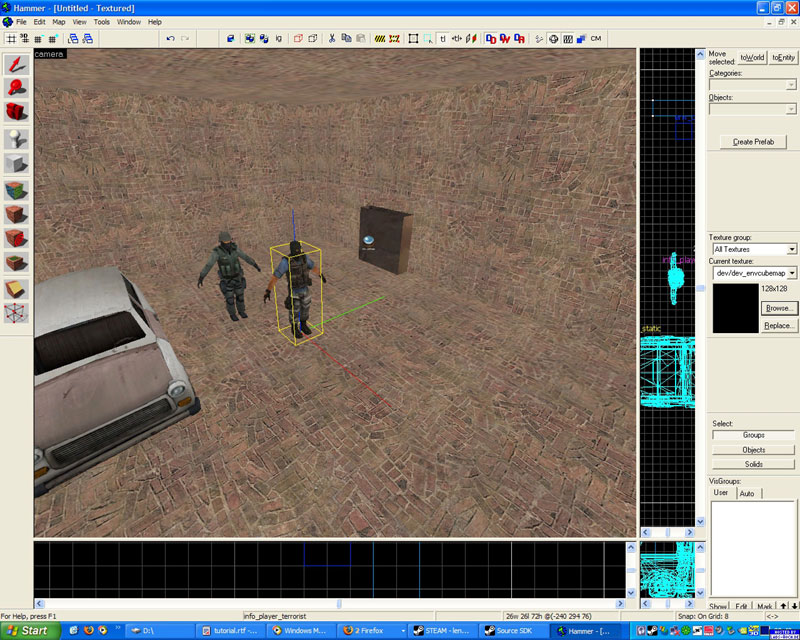Select the Apply Decals tool icon
800x640 pixels.
coord(16,238)
